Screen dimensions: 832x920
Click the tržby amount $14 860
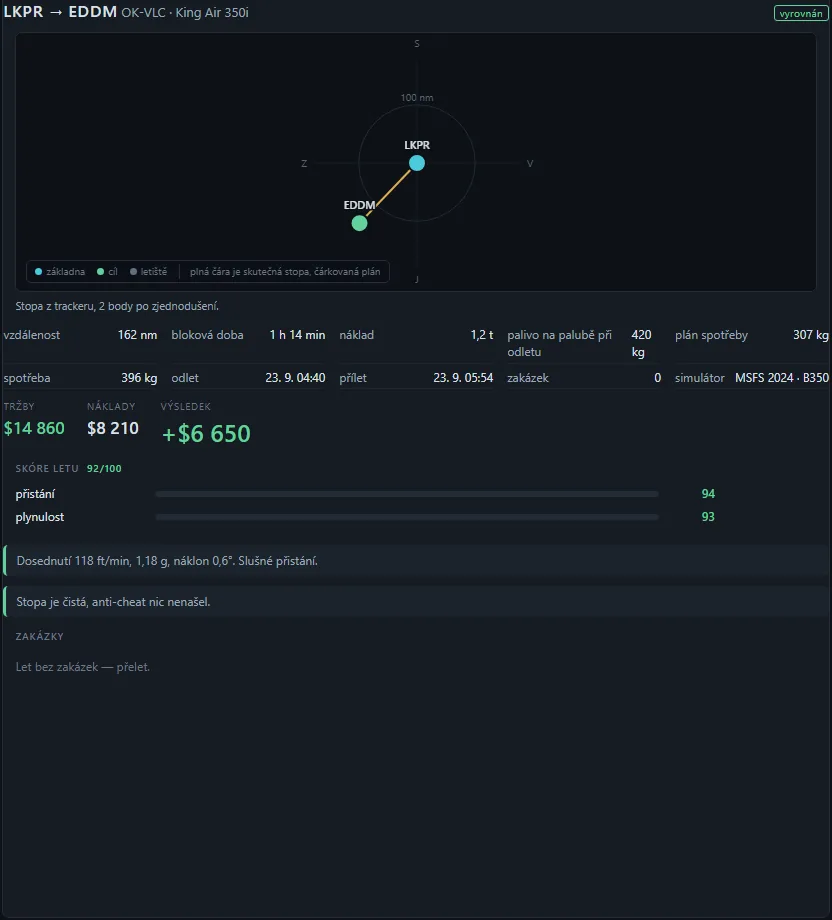click(x=34, y=428)
